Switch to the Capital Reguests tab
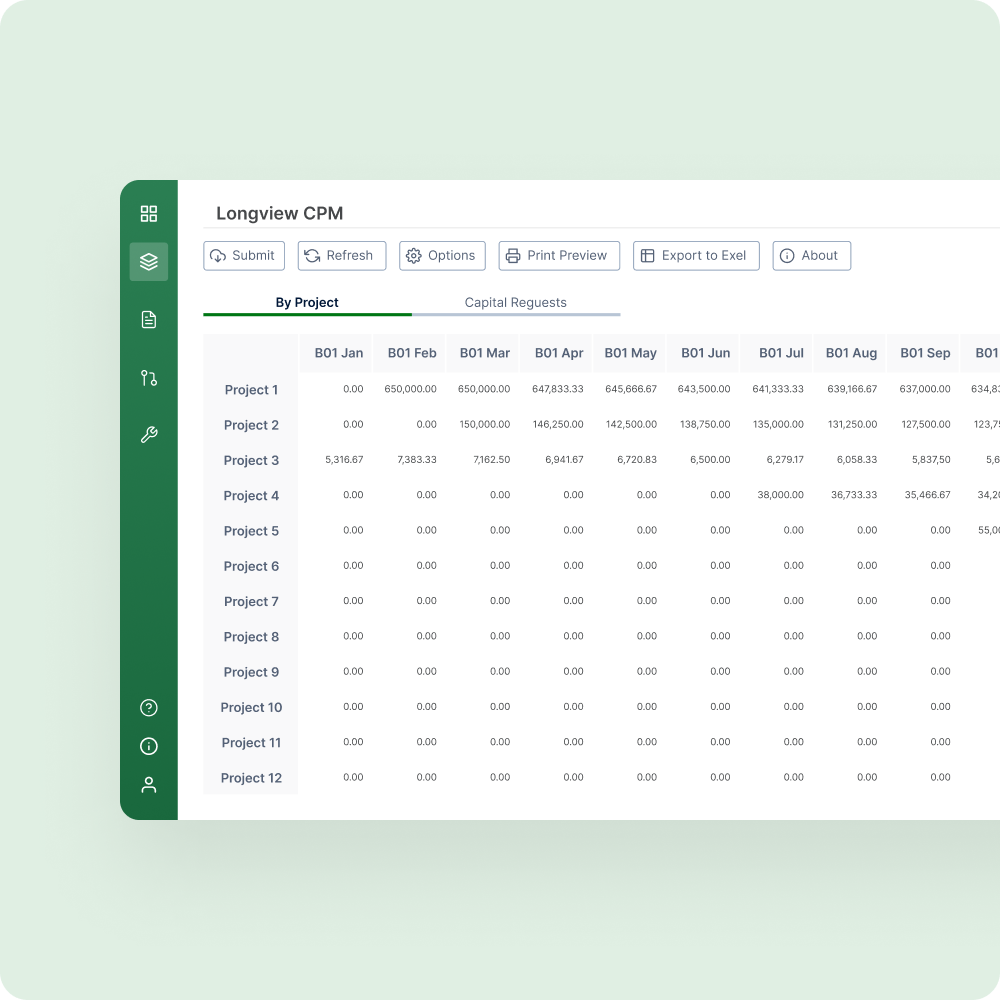The image size is (1000, 1000). (x=515, y=303)
